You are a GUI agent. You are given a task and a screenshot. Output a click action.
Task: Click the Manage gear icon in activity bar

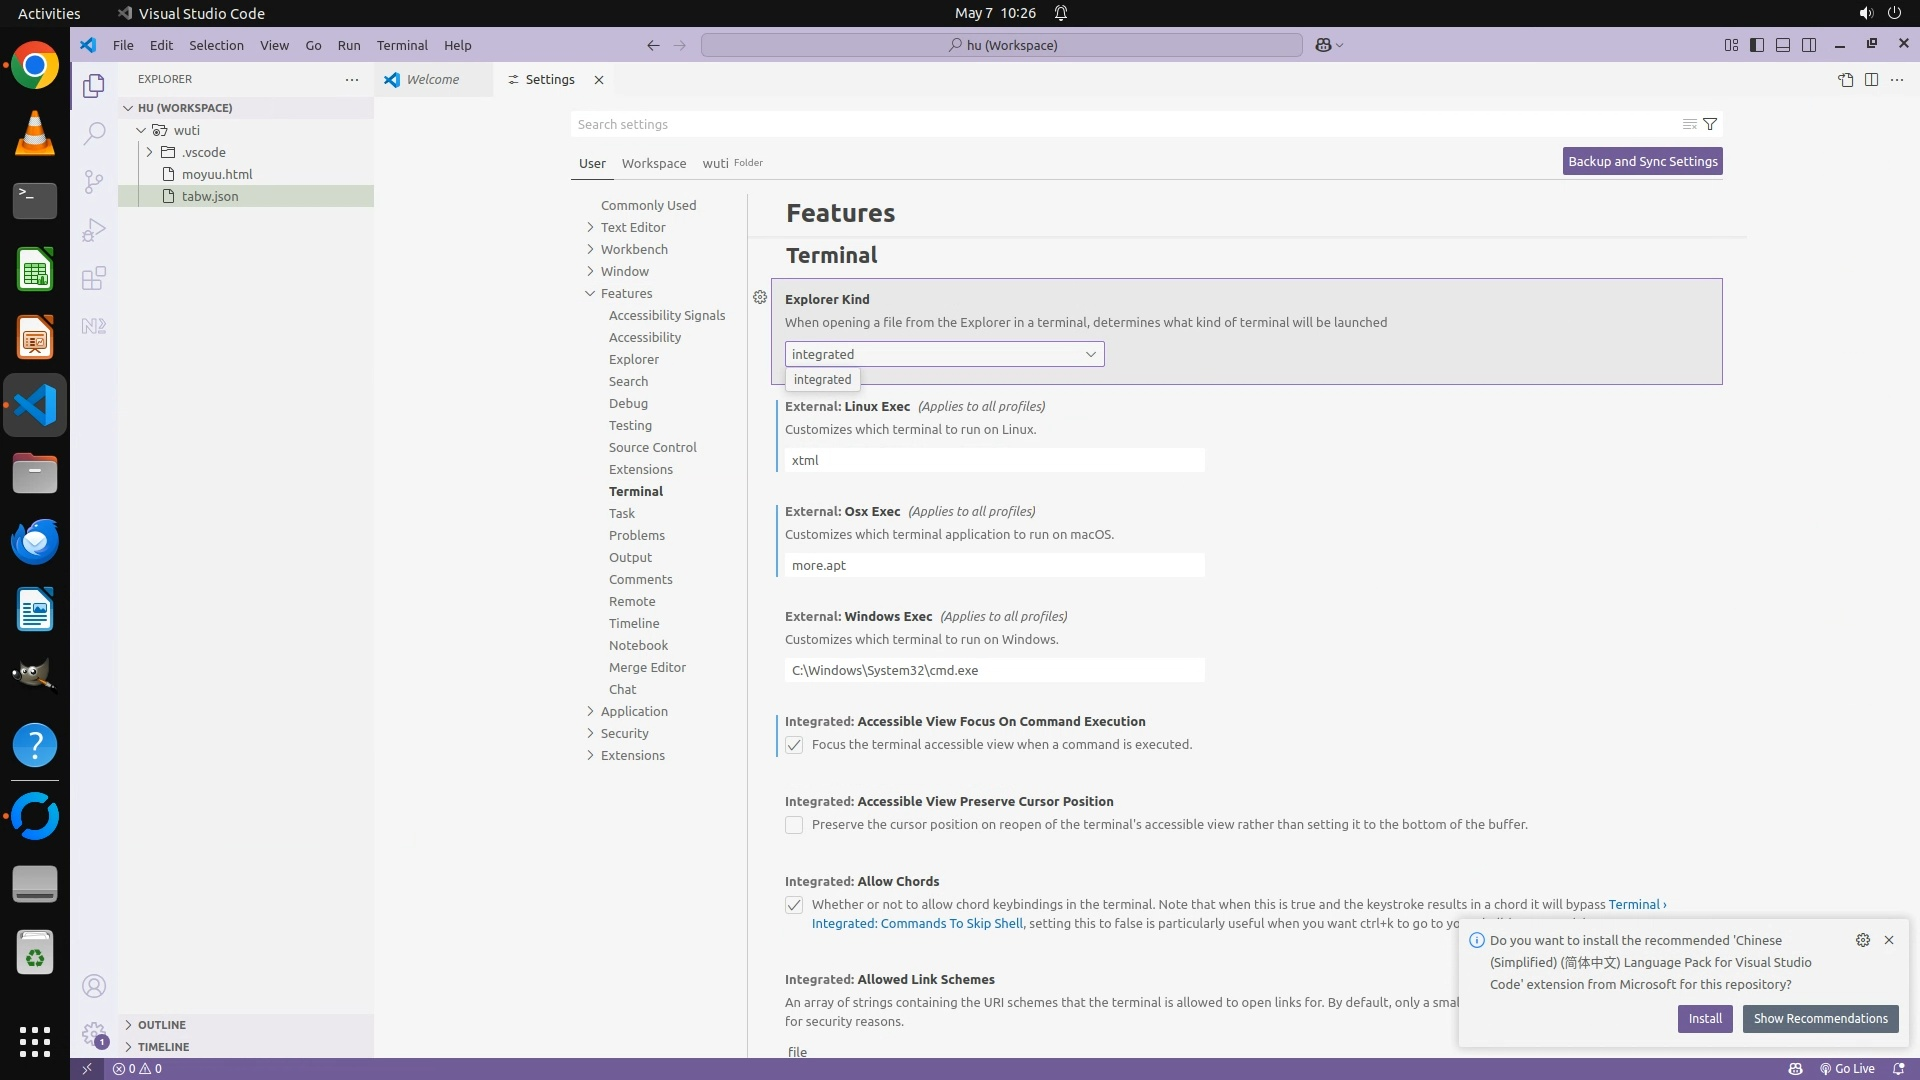(94, 1033)
